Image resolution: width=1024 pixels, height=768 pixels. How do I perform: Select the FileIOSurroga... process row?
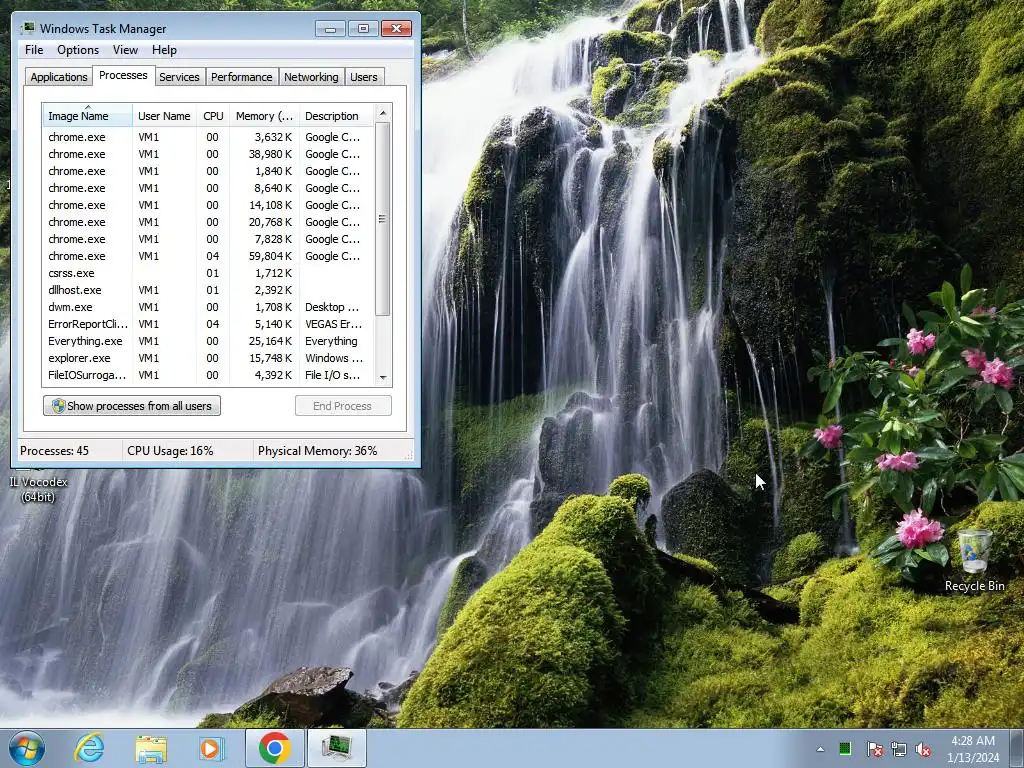coord(208,375)
